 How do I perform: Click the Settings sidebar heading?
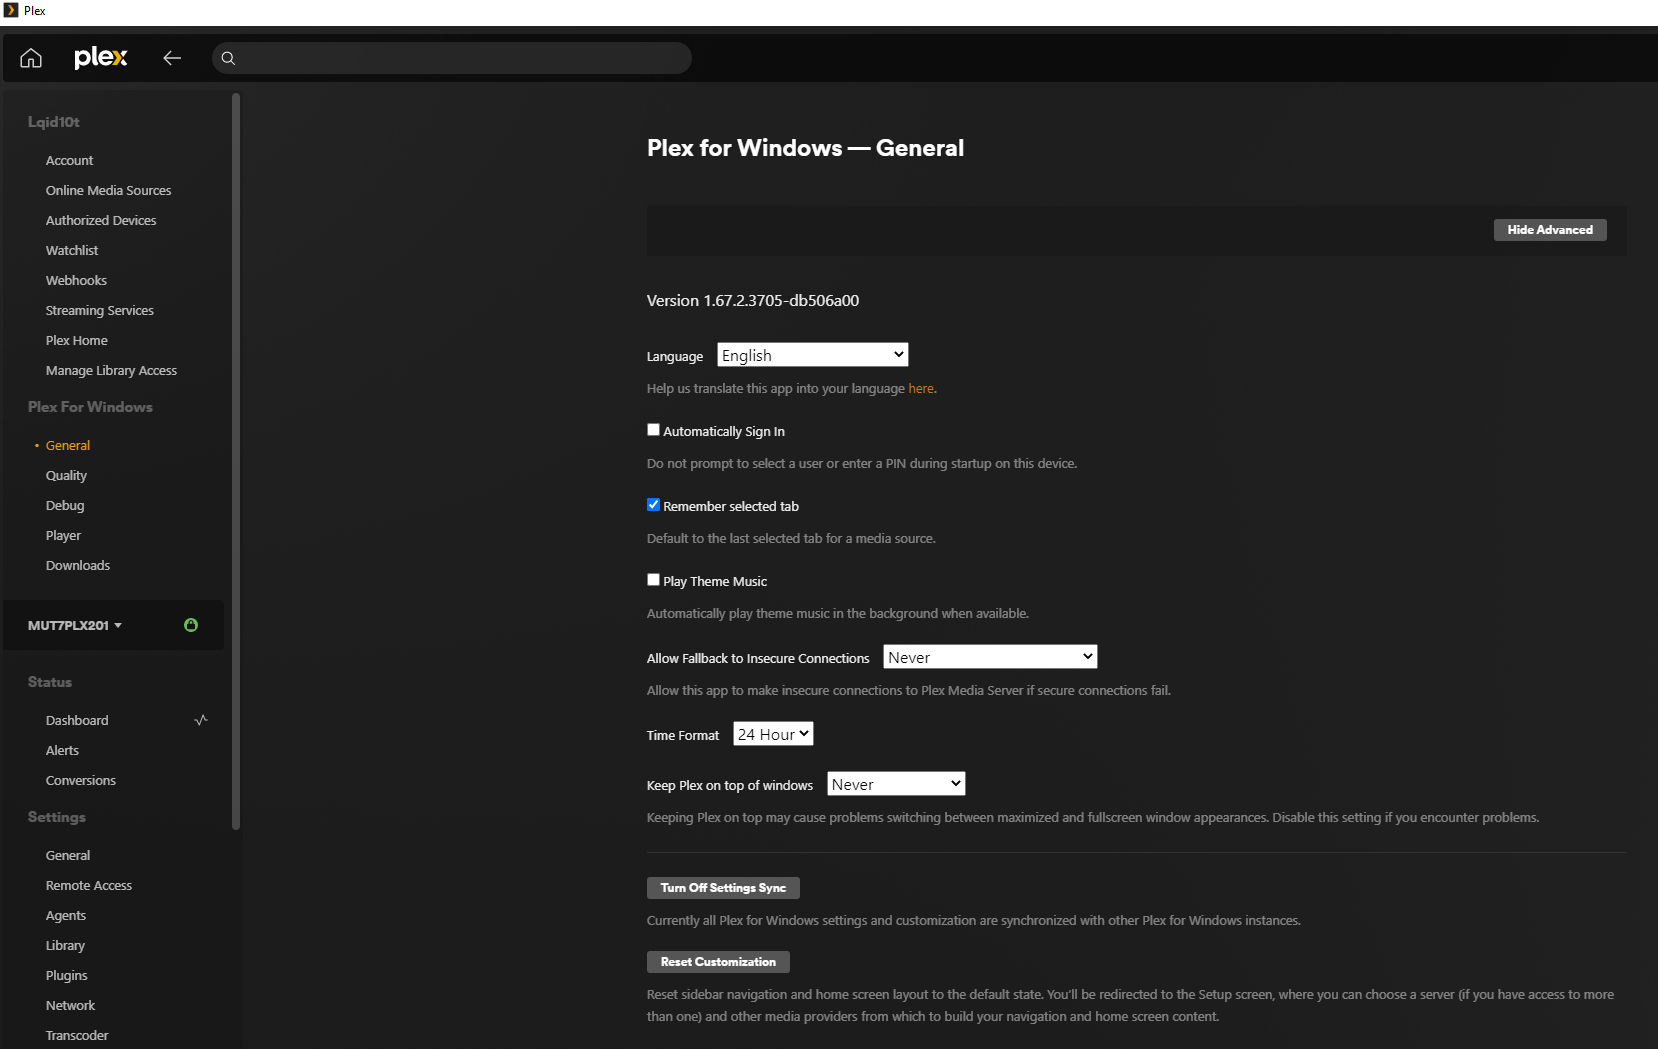(x=57, y=817)
